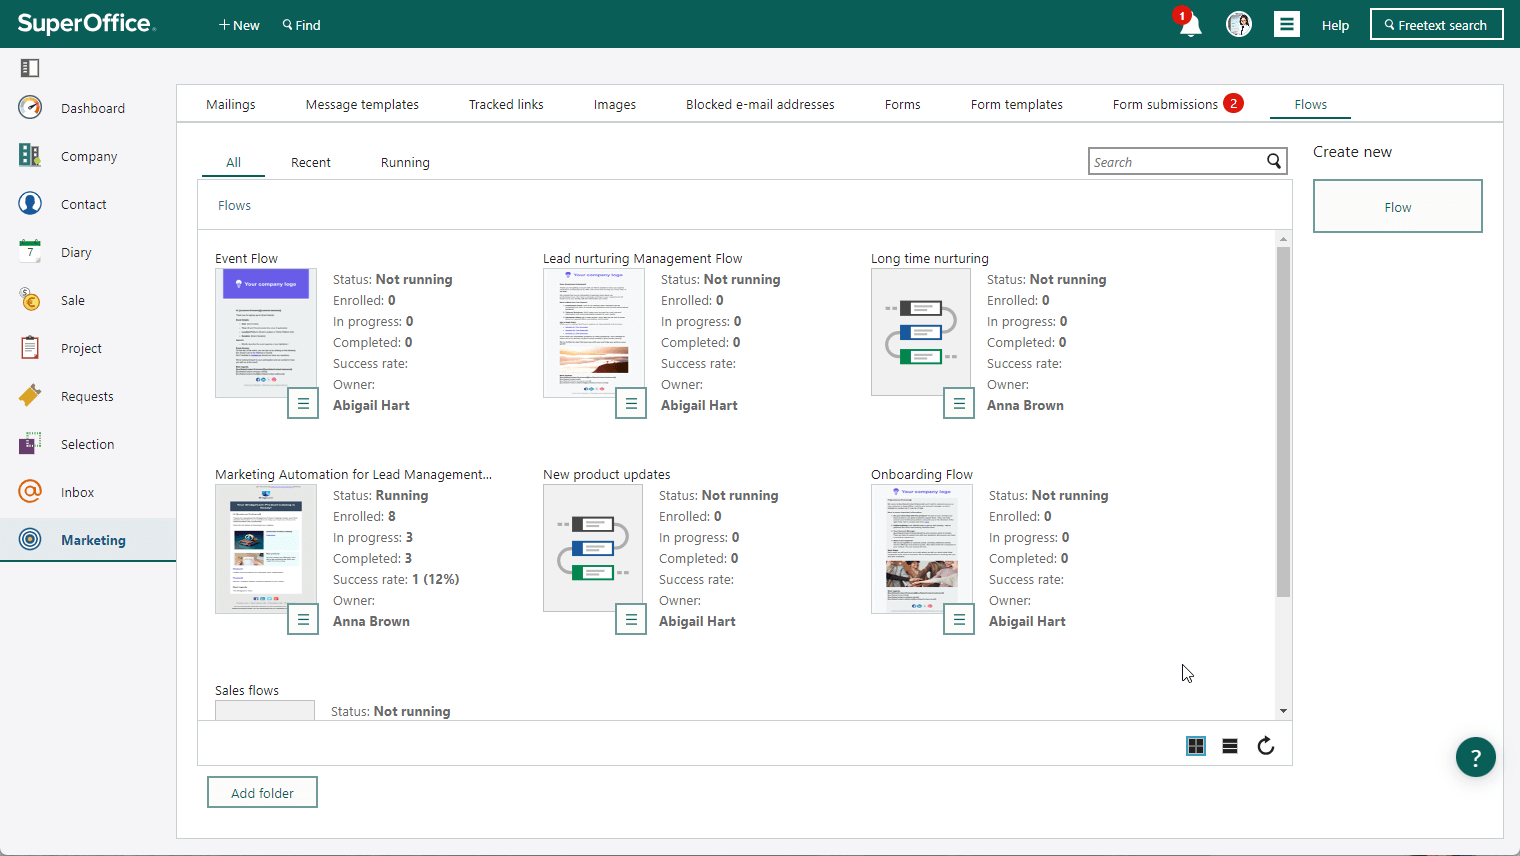Viewport: 1520px width, 856px height.
Task: Click the Sale coins icon
Action: [30, 299]
